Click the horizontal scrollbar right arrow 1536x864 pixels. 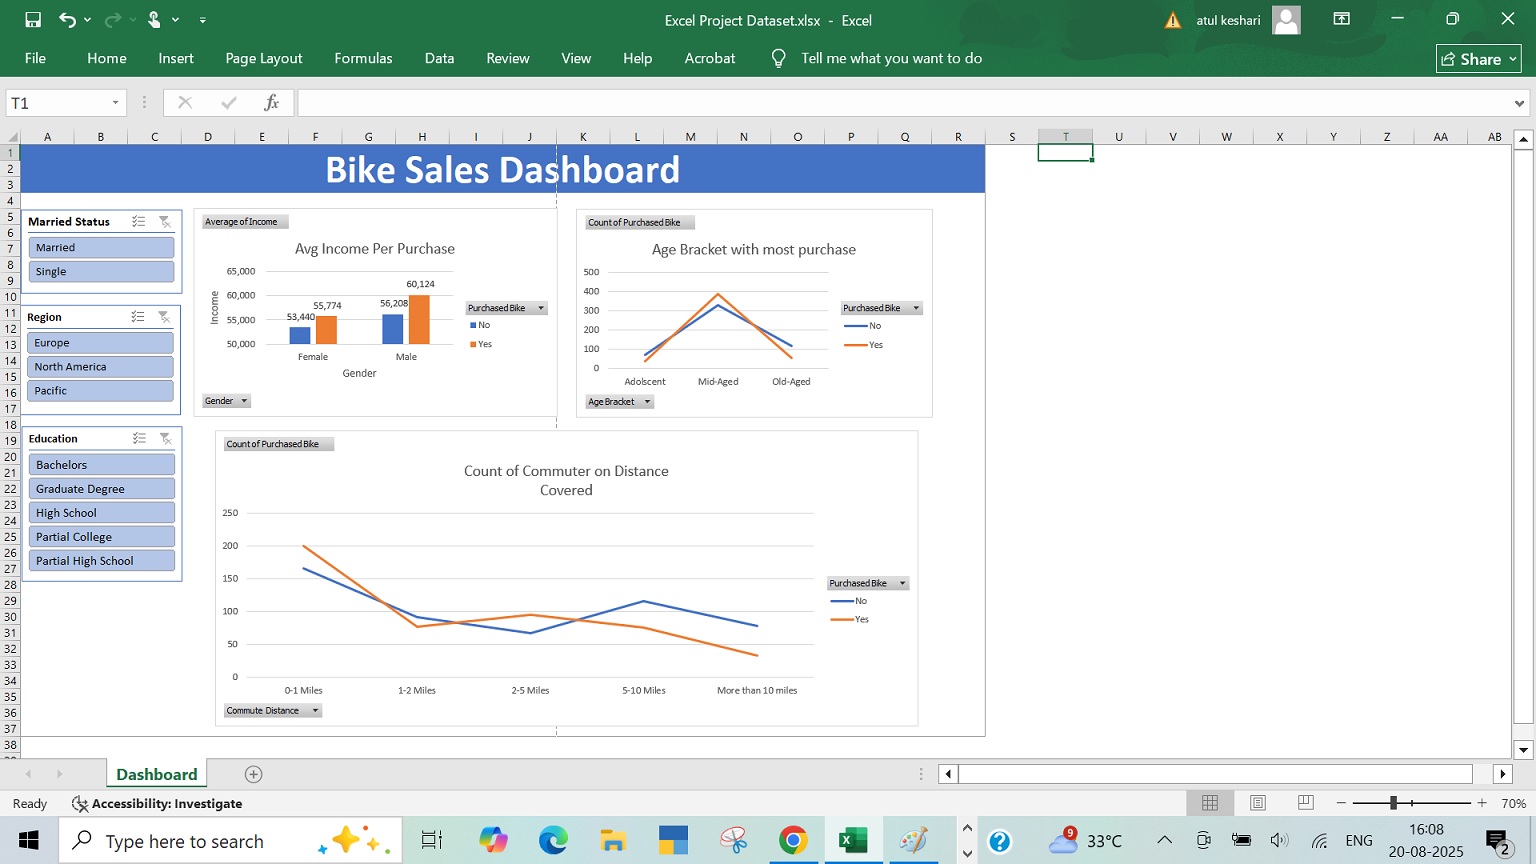point(1502,774)
